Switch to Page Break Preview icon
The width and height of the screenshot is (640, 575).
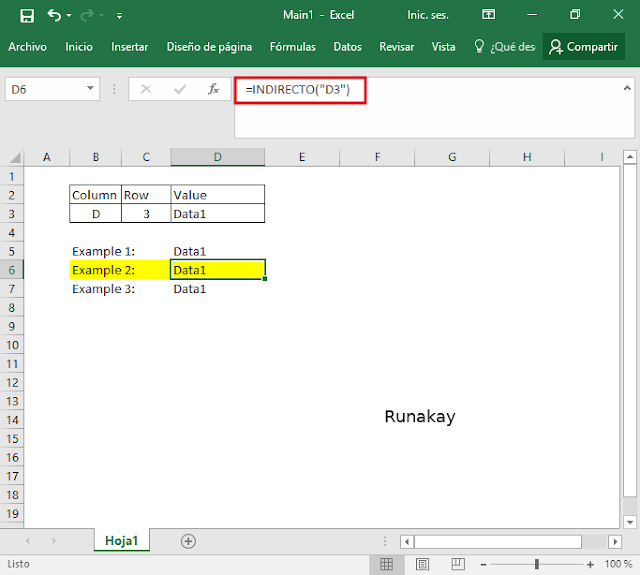[x=458, y=564]
